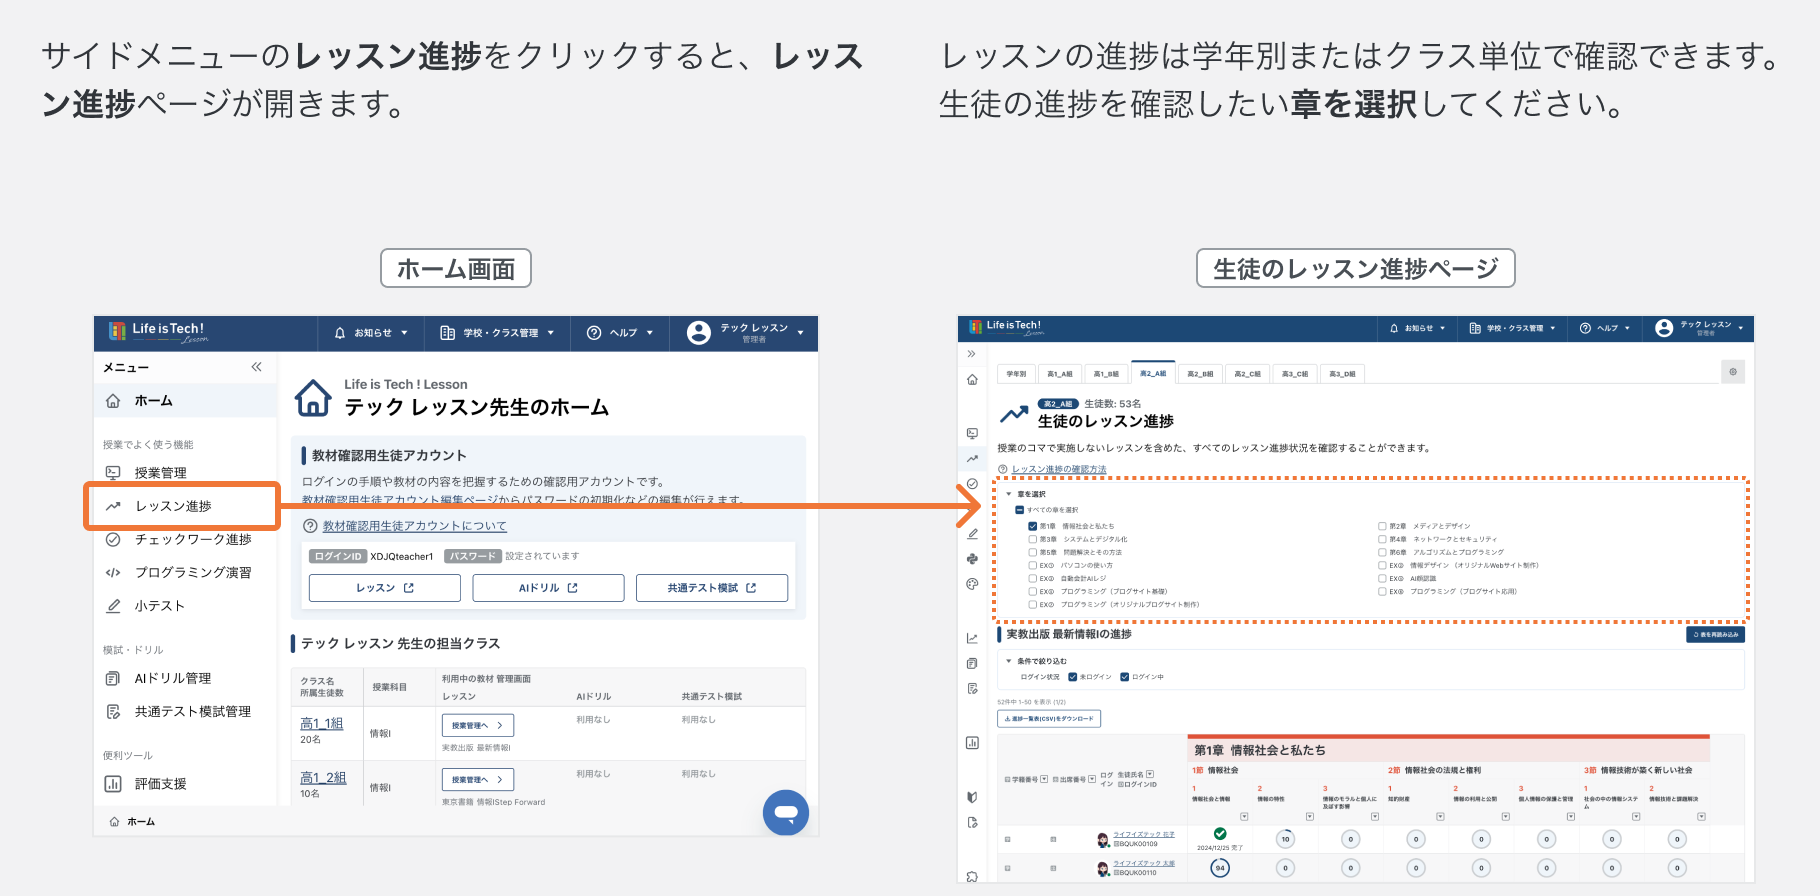Click the Python icon in the collapsed sidebar
The image size is (1820, 896).
pos(972,559)
